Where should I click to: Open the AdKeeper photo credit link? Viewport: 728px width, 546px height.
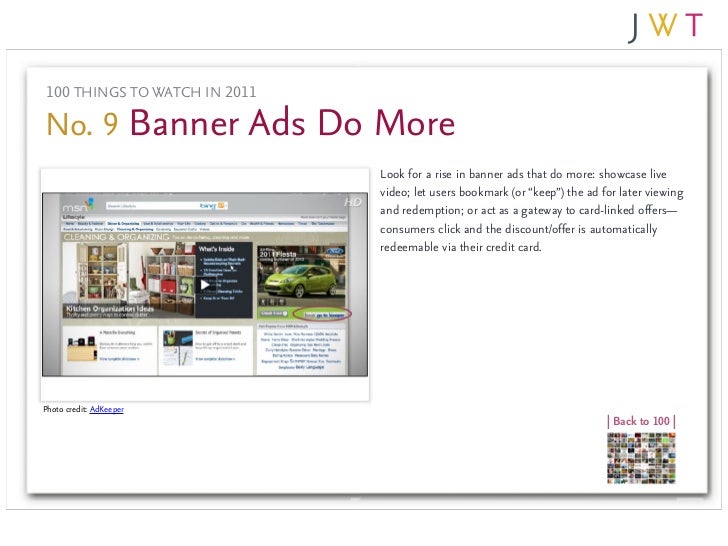click(x=106, y=409)
